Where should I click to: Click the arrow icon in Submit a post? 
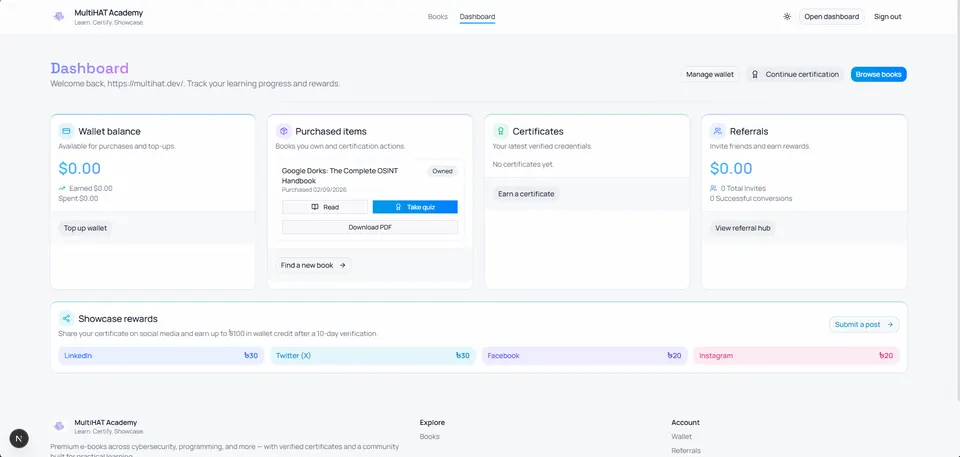890,325
